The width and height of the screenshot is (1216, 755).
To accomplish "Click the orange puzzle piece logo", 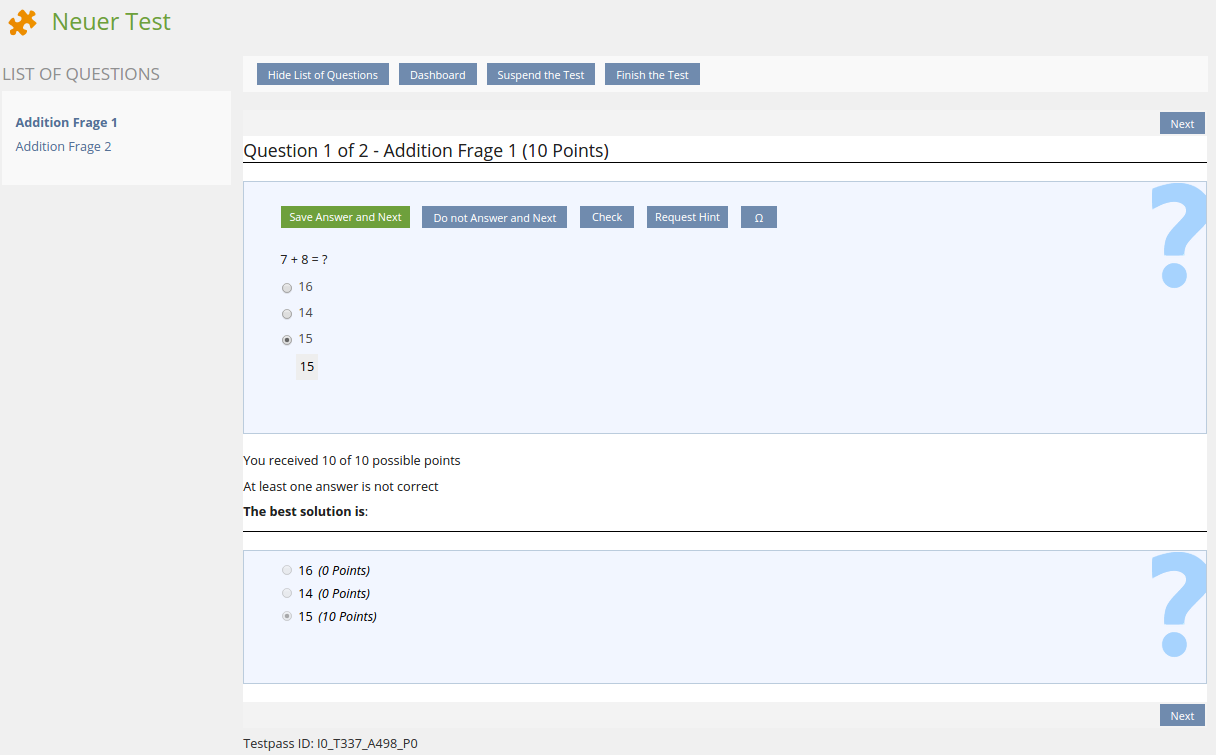I will point(22,22).
